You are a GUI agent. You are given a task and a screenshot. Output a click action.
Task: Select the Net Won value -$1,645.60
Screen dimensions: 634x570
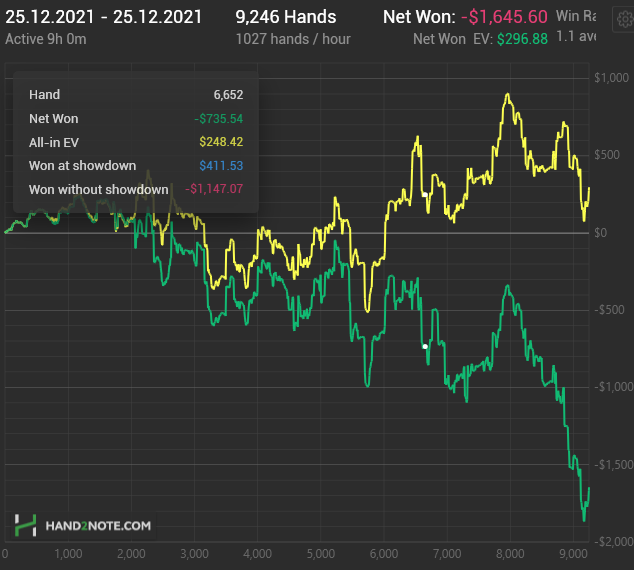pyautogui.click(x=504, y=17)
